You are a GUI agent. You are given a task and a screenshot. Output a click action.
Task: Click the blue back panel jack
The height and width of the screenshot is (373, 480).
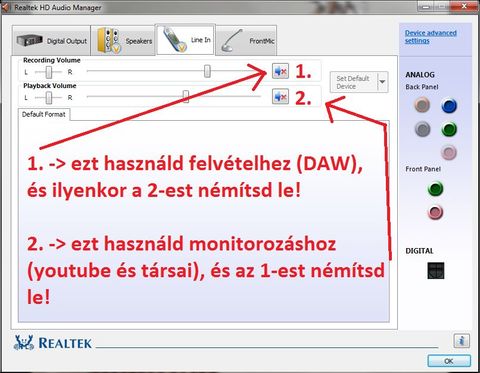(x=449, y=106)
